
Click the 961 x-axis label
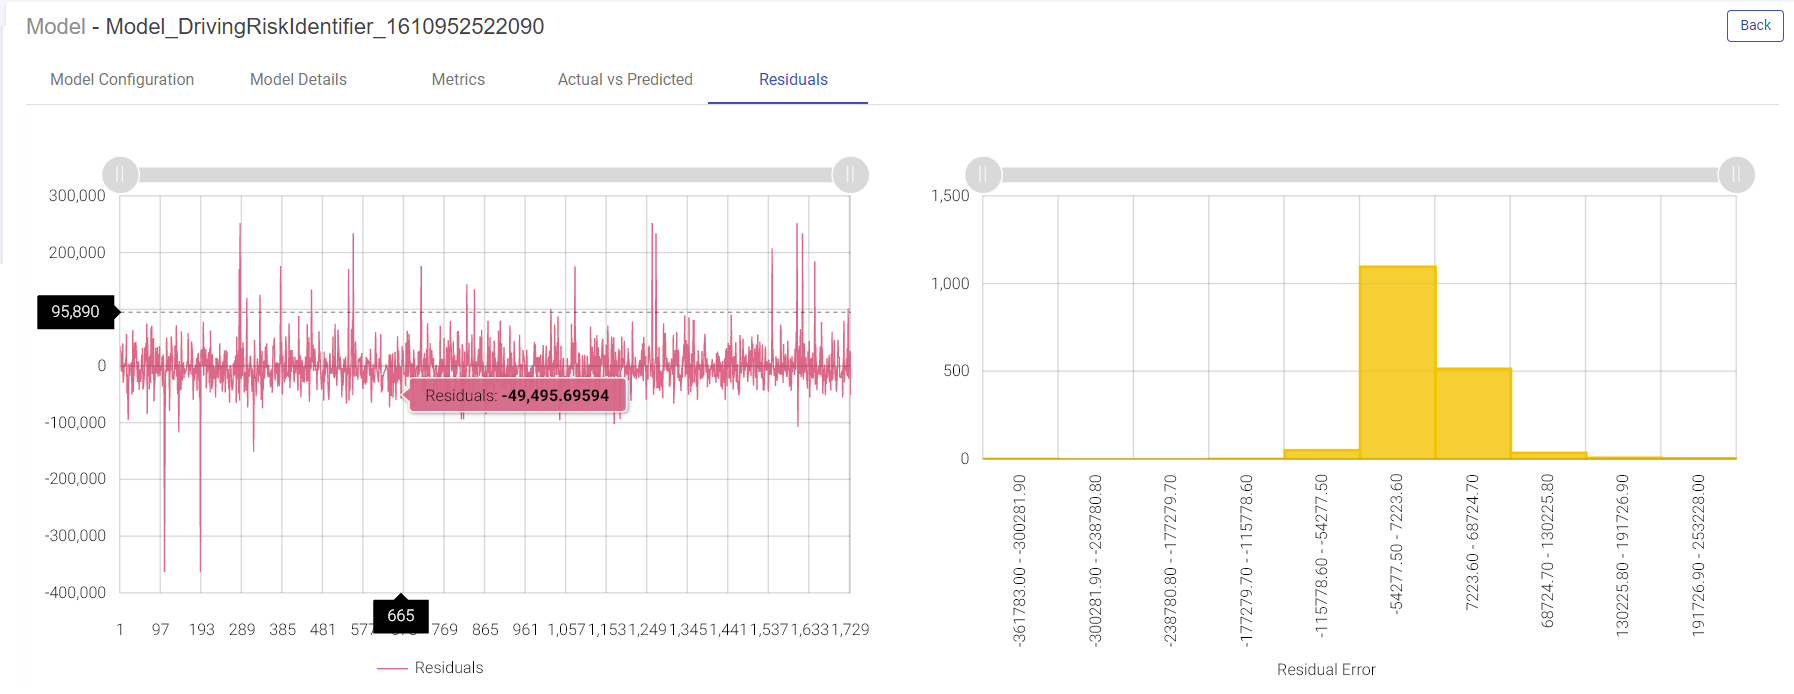(x=526, y=630)
